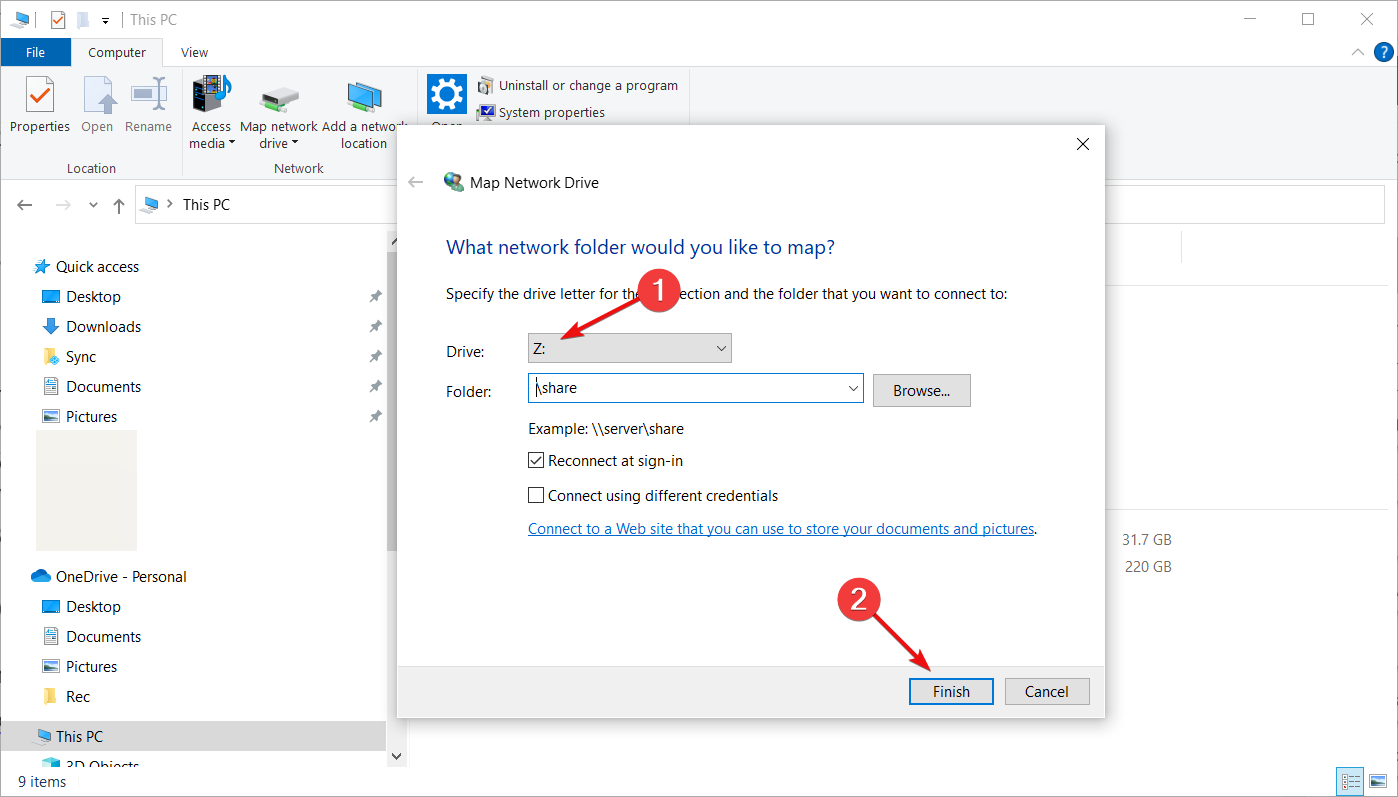
Task: Click the New folder icon in title bar
Action: click(x=83, y=19)
